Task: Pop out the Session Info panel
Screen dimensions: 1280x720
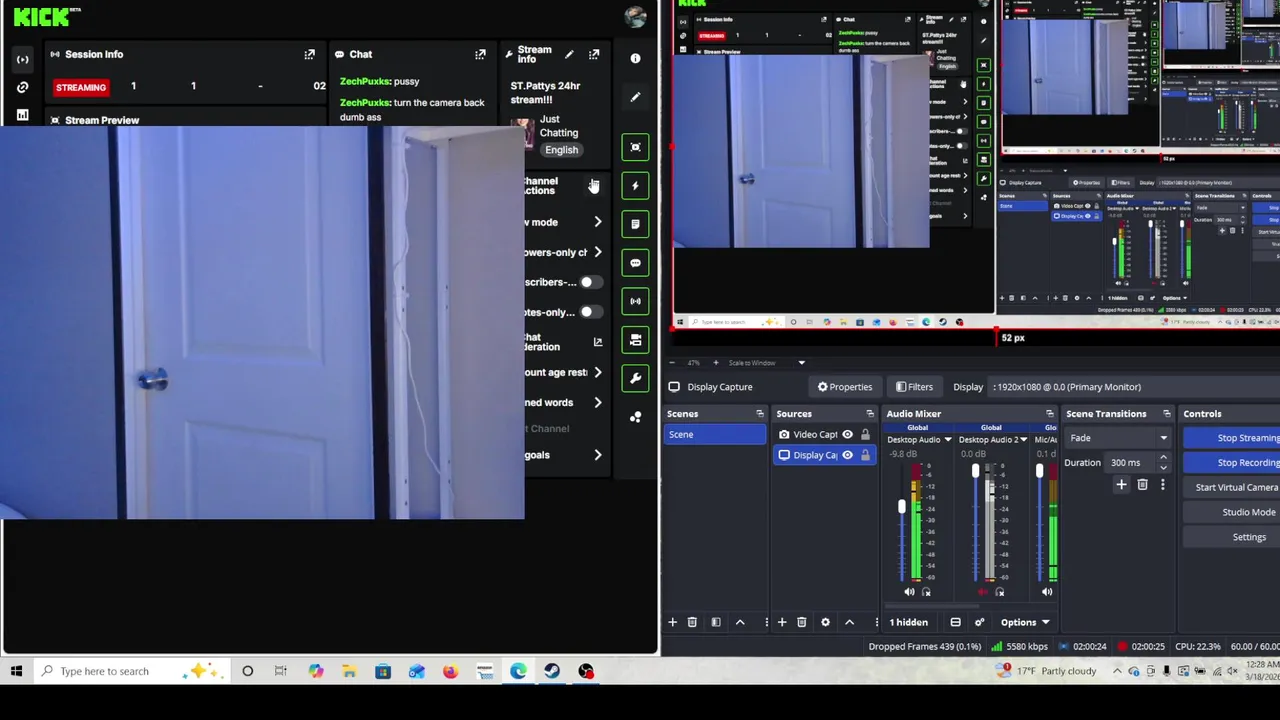Action: (x=309, y=54)
